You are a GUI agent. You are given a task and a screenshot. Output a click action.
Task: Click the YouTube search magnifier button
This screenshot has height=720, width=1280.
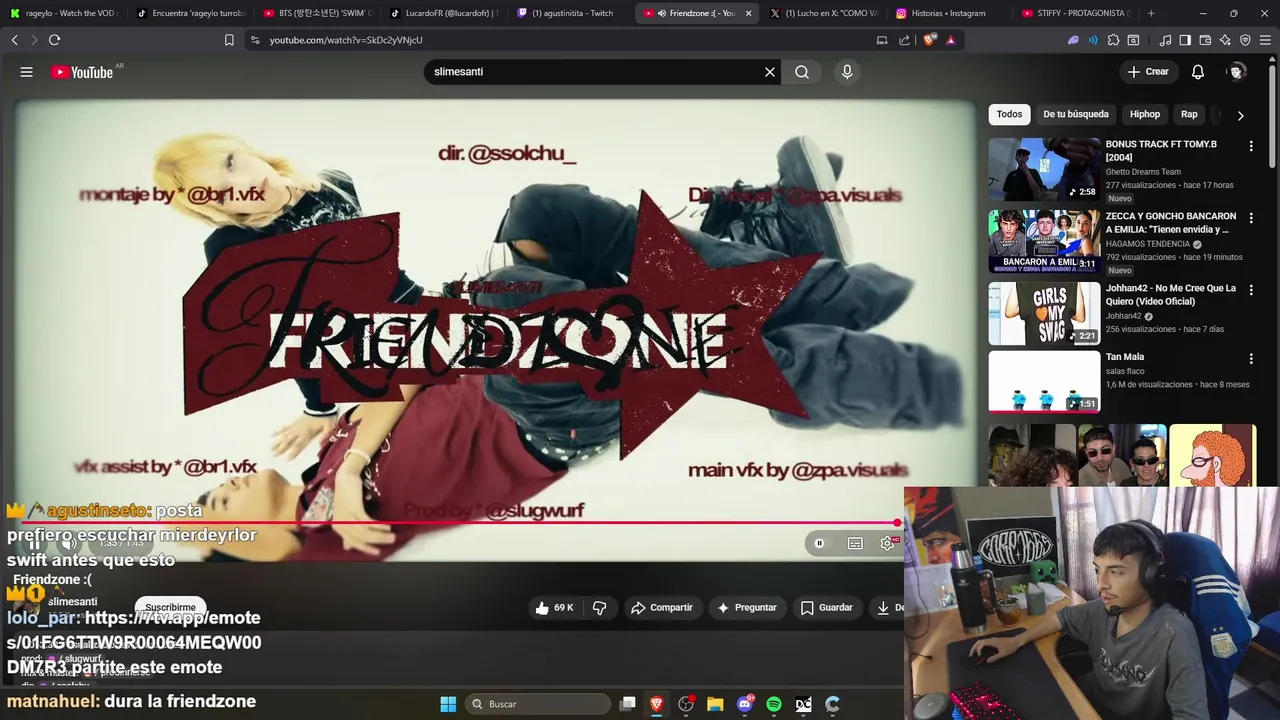[802, 72]
